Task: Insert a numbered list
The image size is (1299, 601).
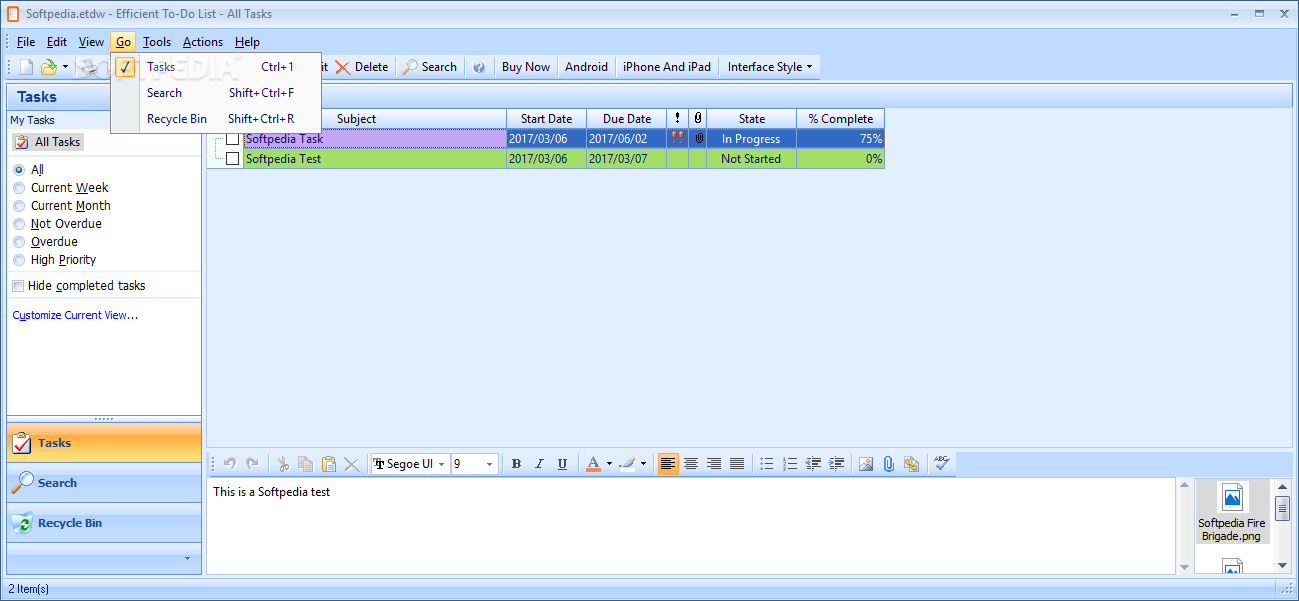Action: (x=790, y=464)
